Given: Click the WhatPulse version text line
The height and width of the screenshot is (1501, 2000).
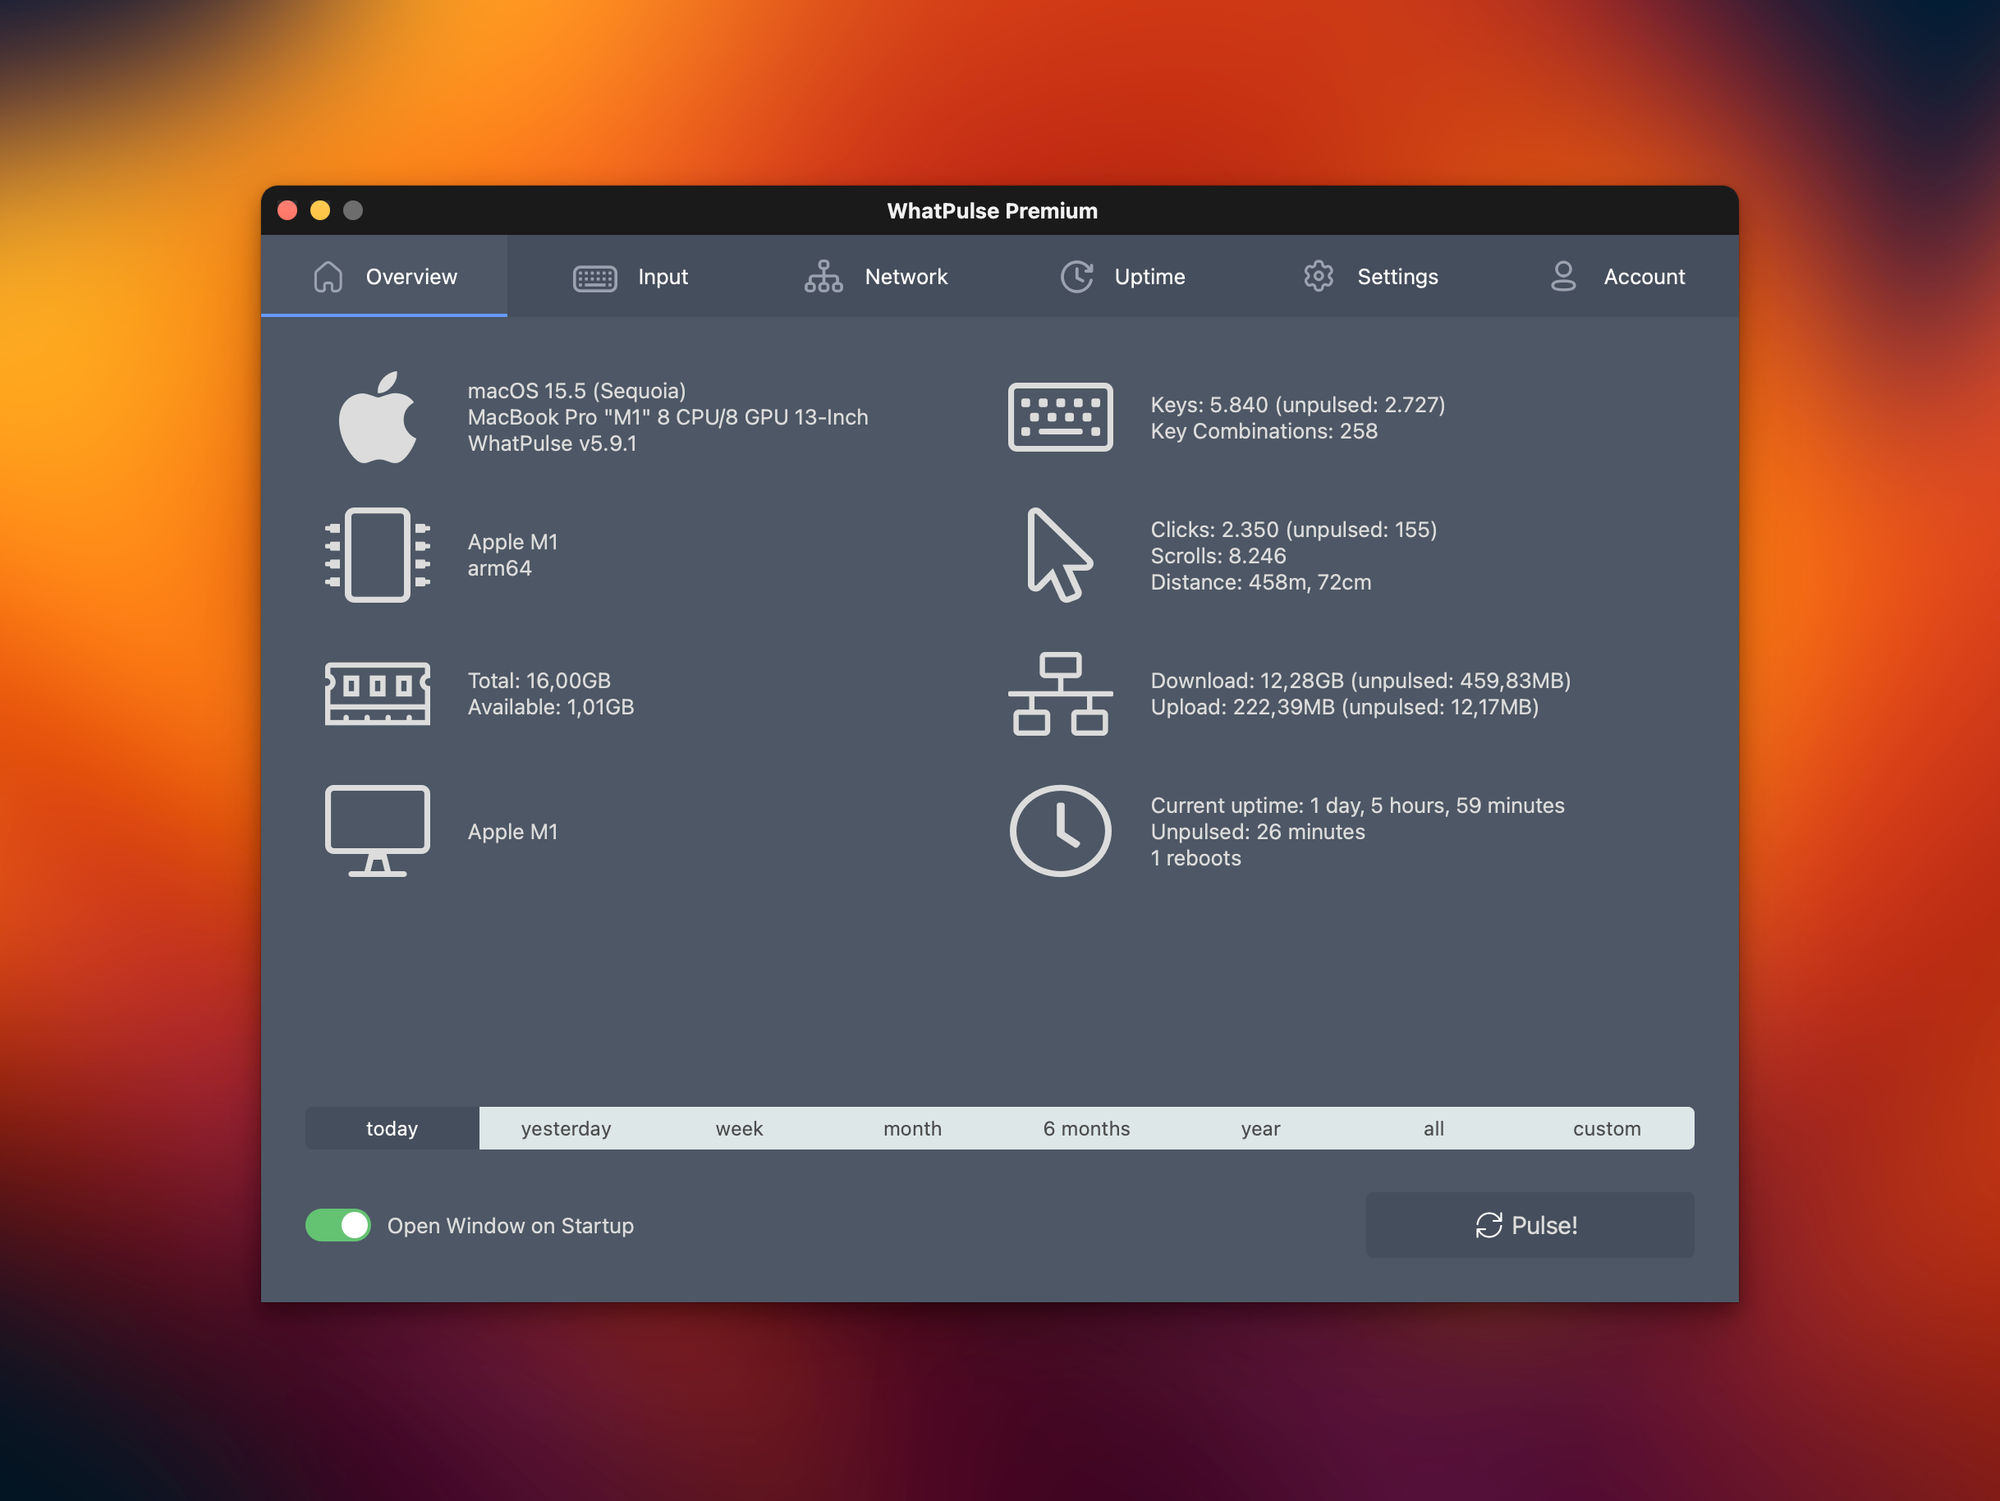Looking at the screenshot, I should [x=552, y=444].
